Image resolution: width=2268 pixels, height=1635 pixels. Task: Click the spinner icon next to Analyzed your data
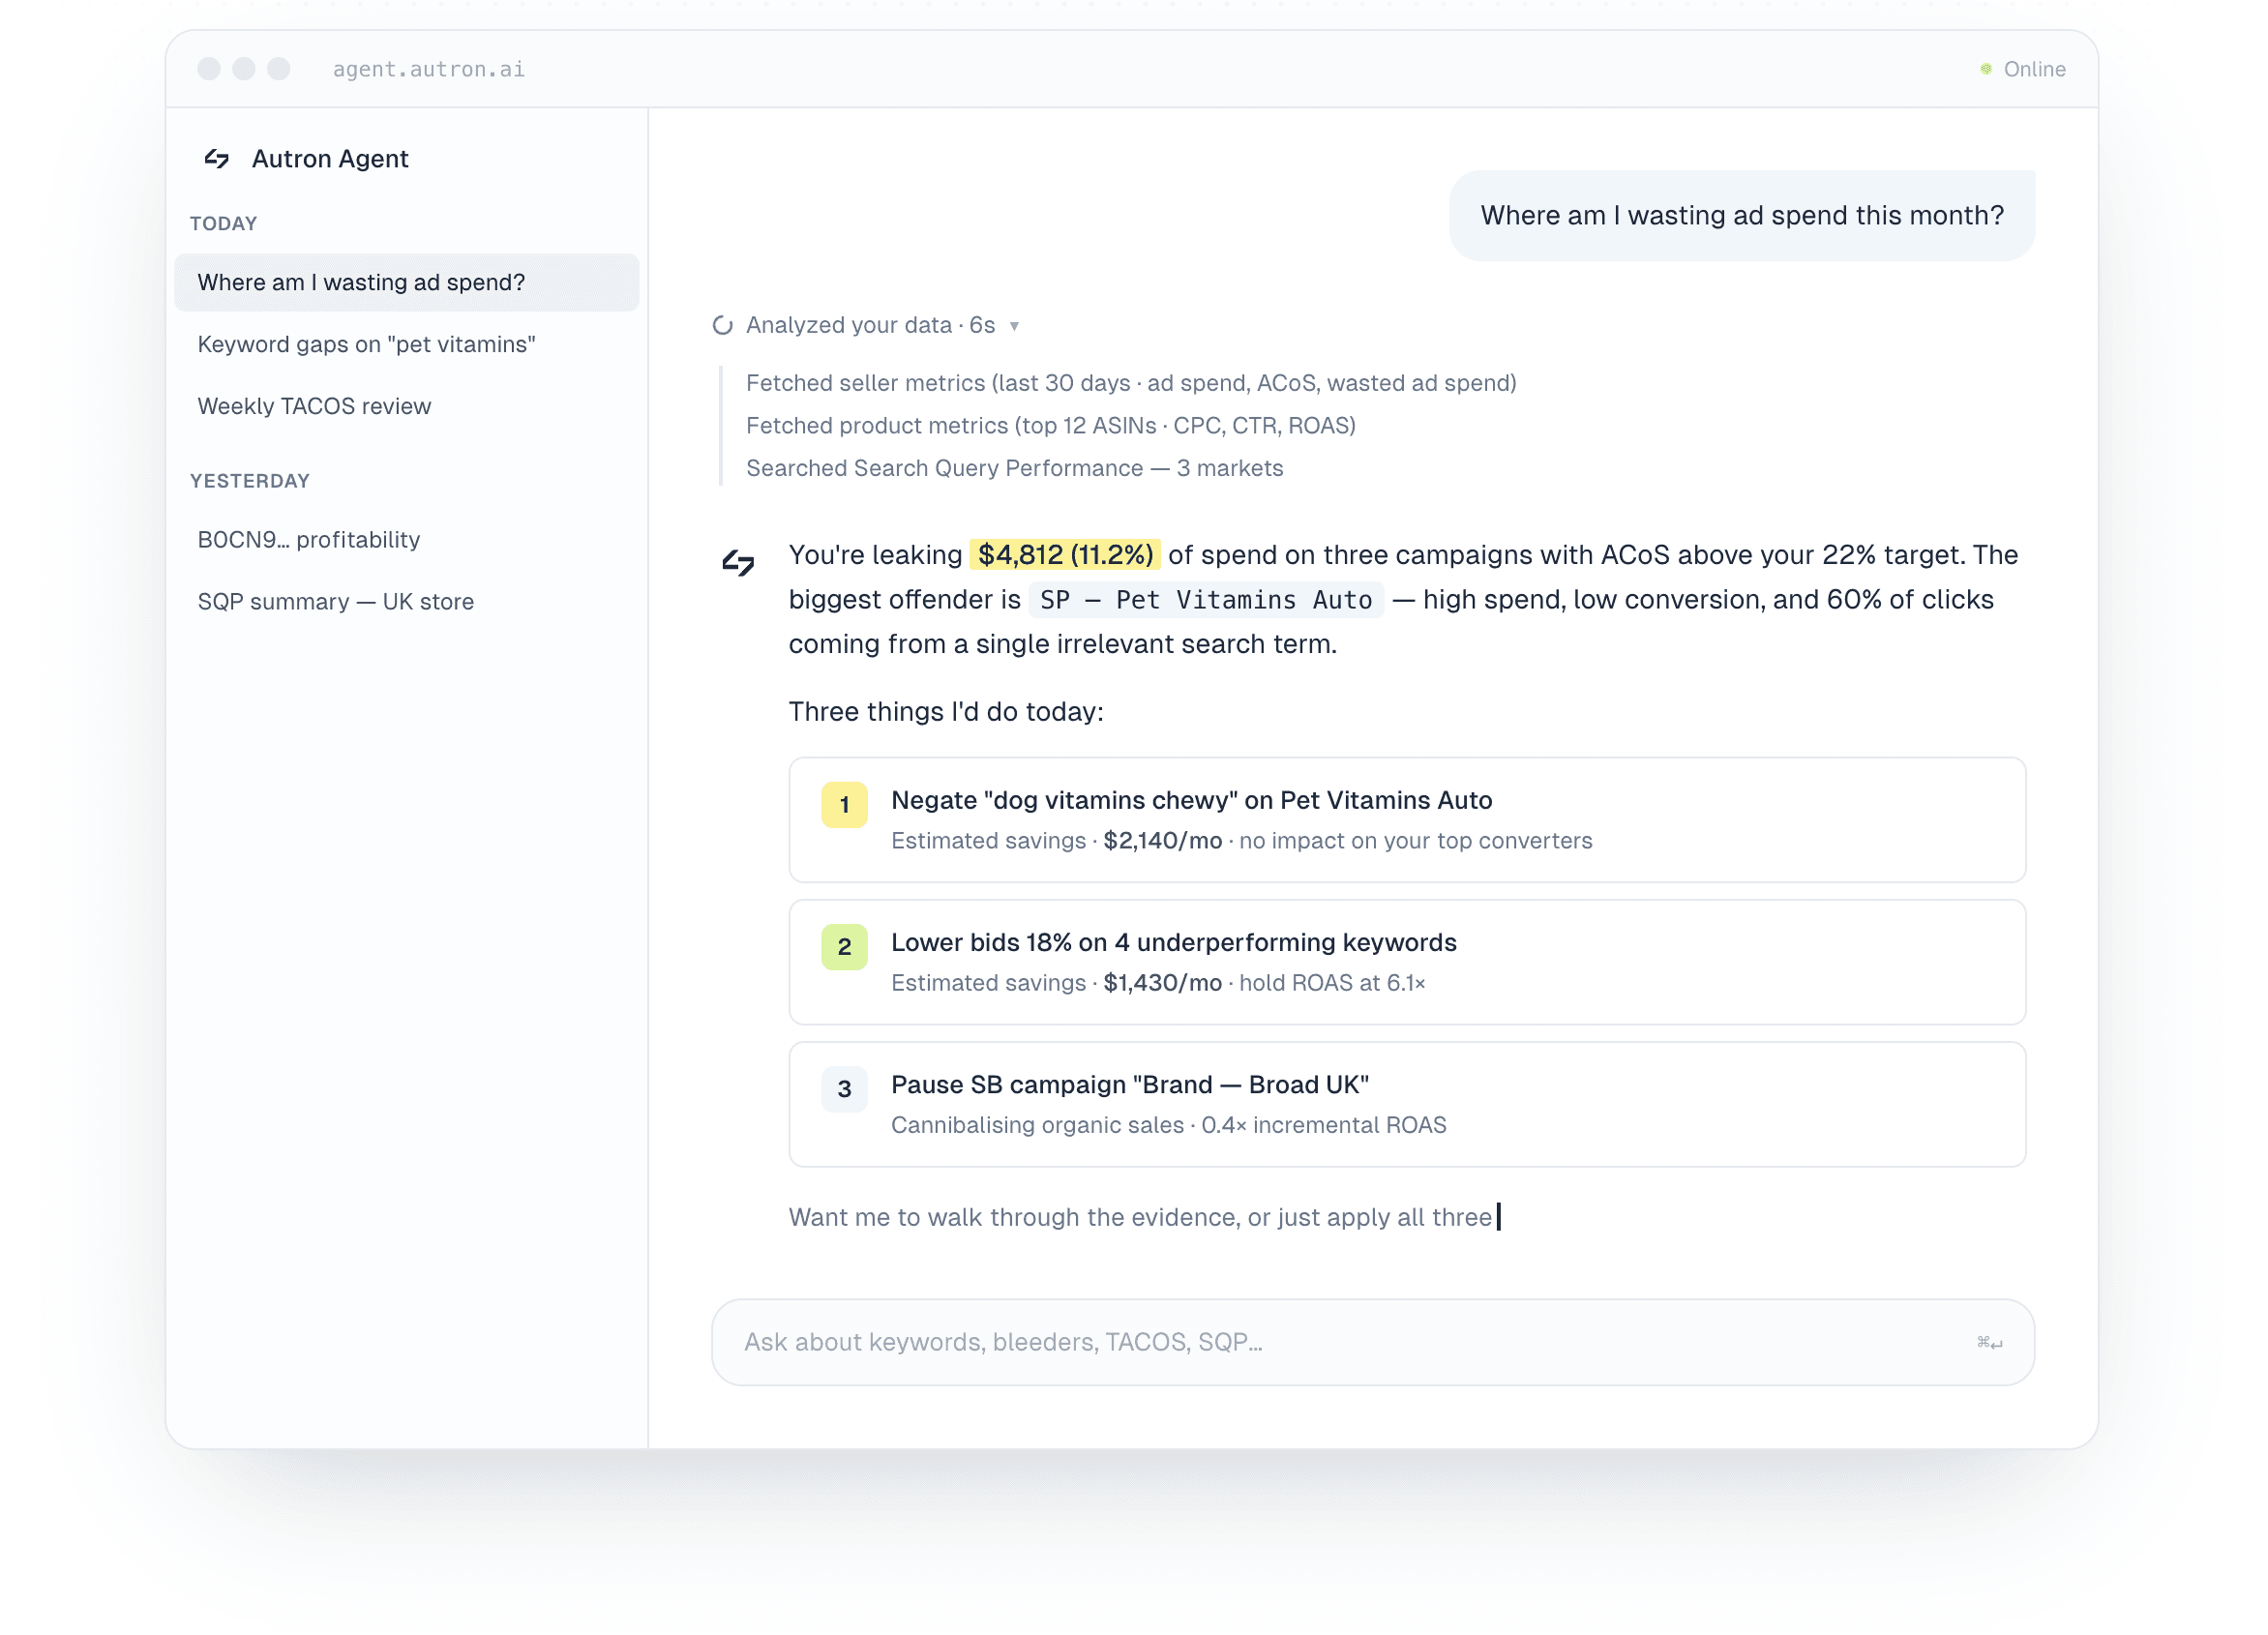(x=723, y=326)
